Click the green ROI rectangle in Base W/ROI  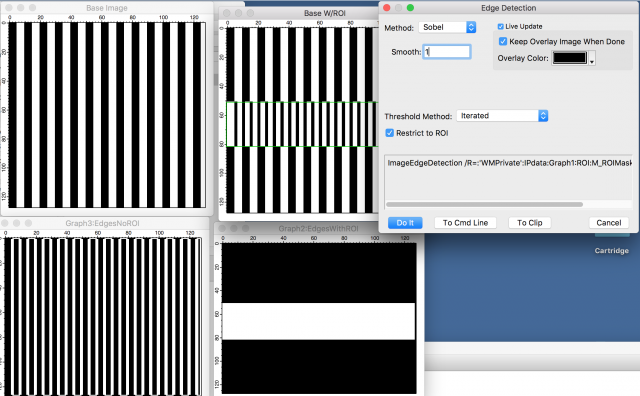click(x=302, y=124)
